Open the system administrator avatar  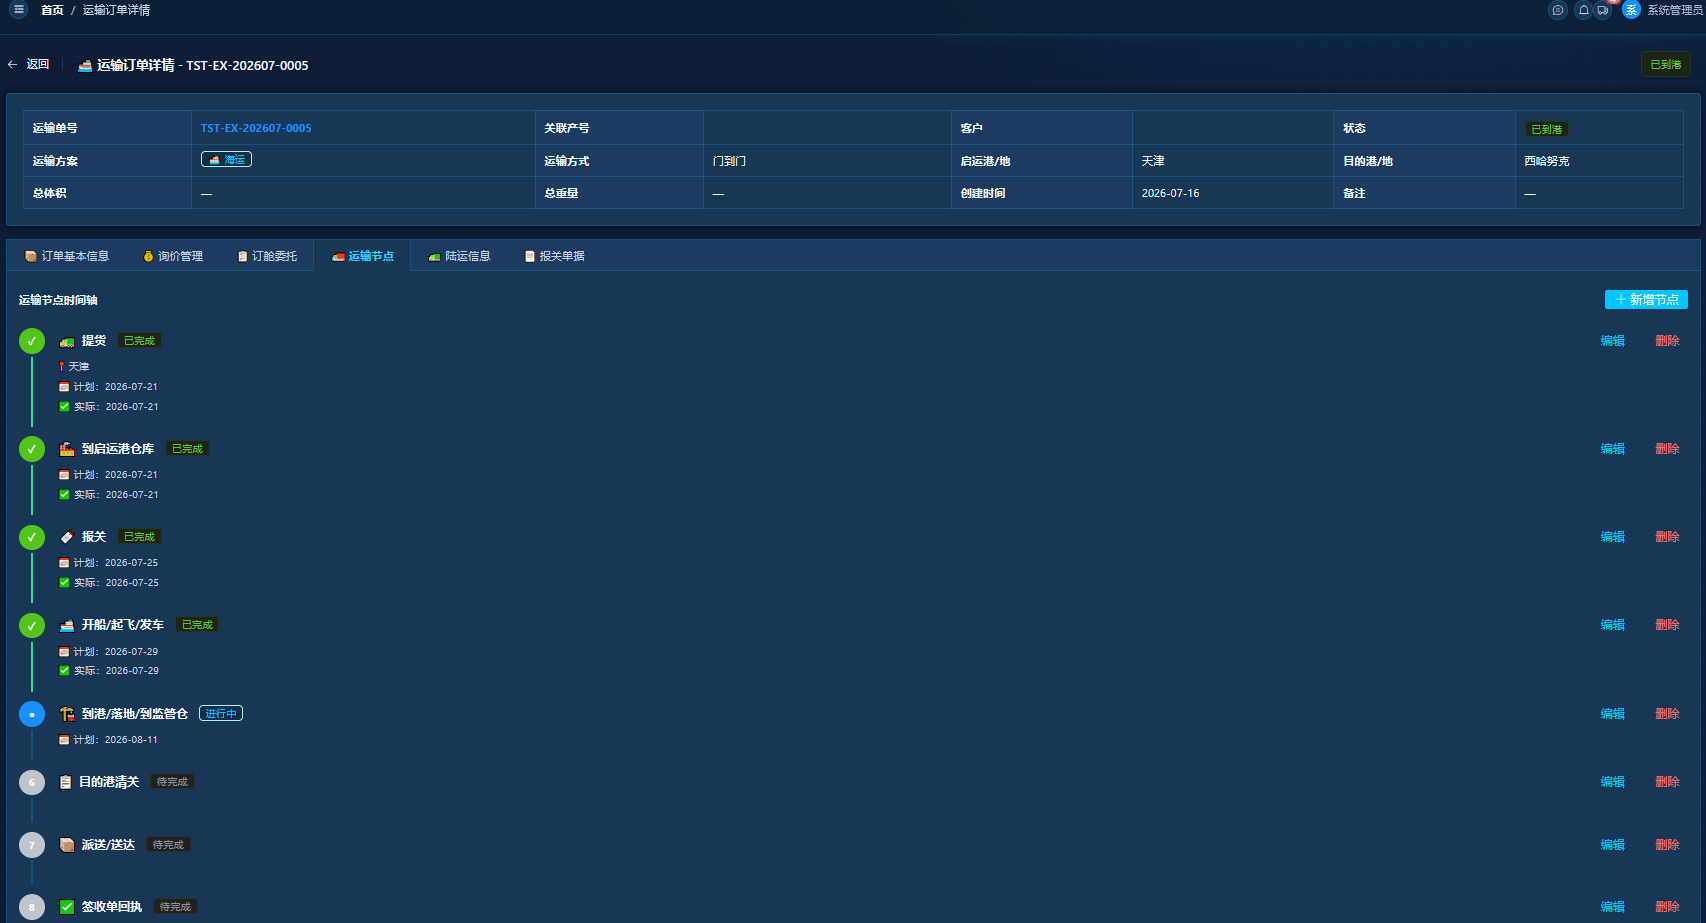1631,10
